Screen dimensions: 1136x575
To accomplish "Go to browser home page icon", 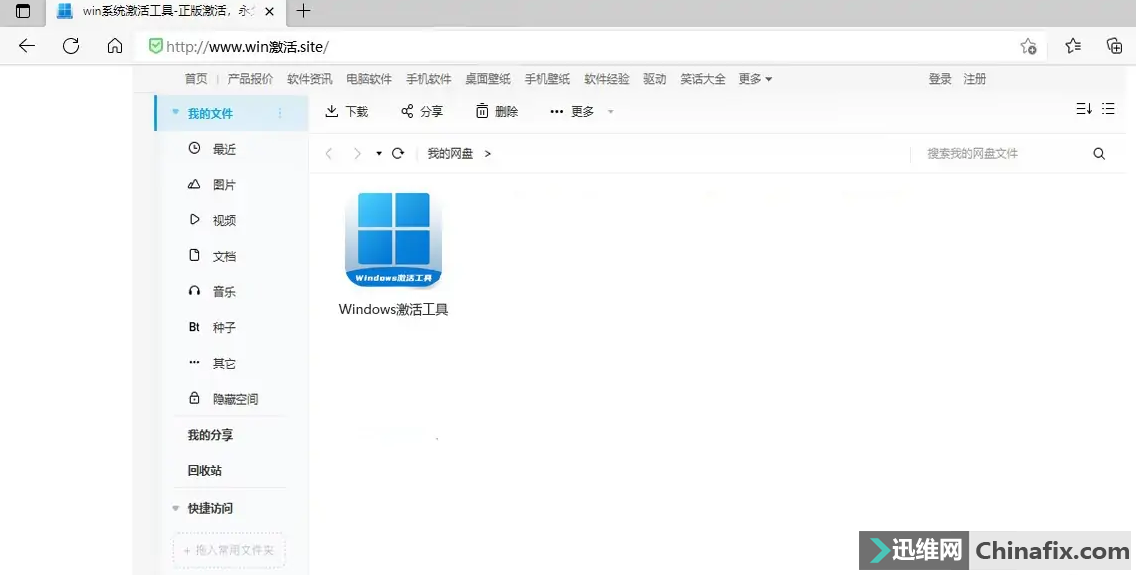I will 114,46.
